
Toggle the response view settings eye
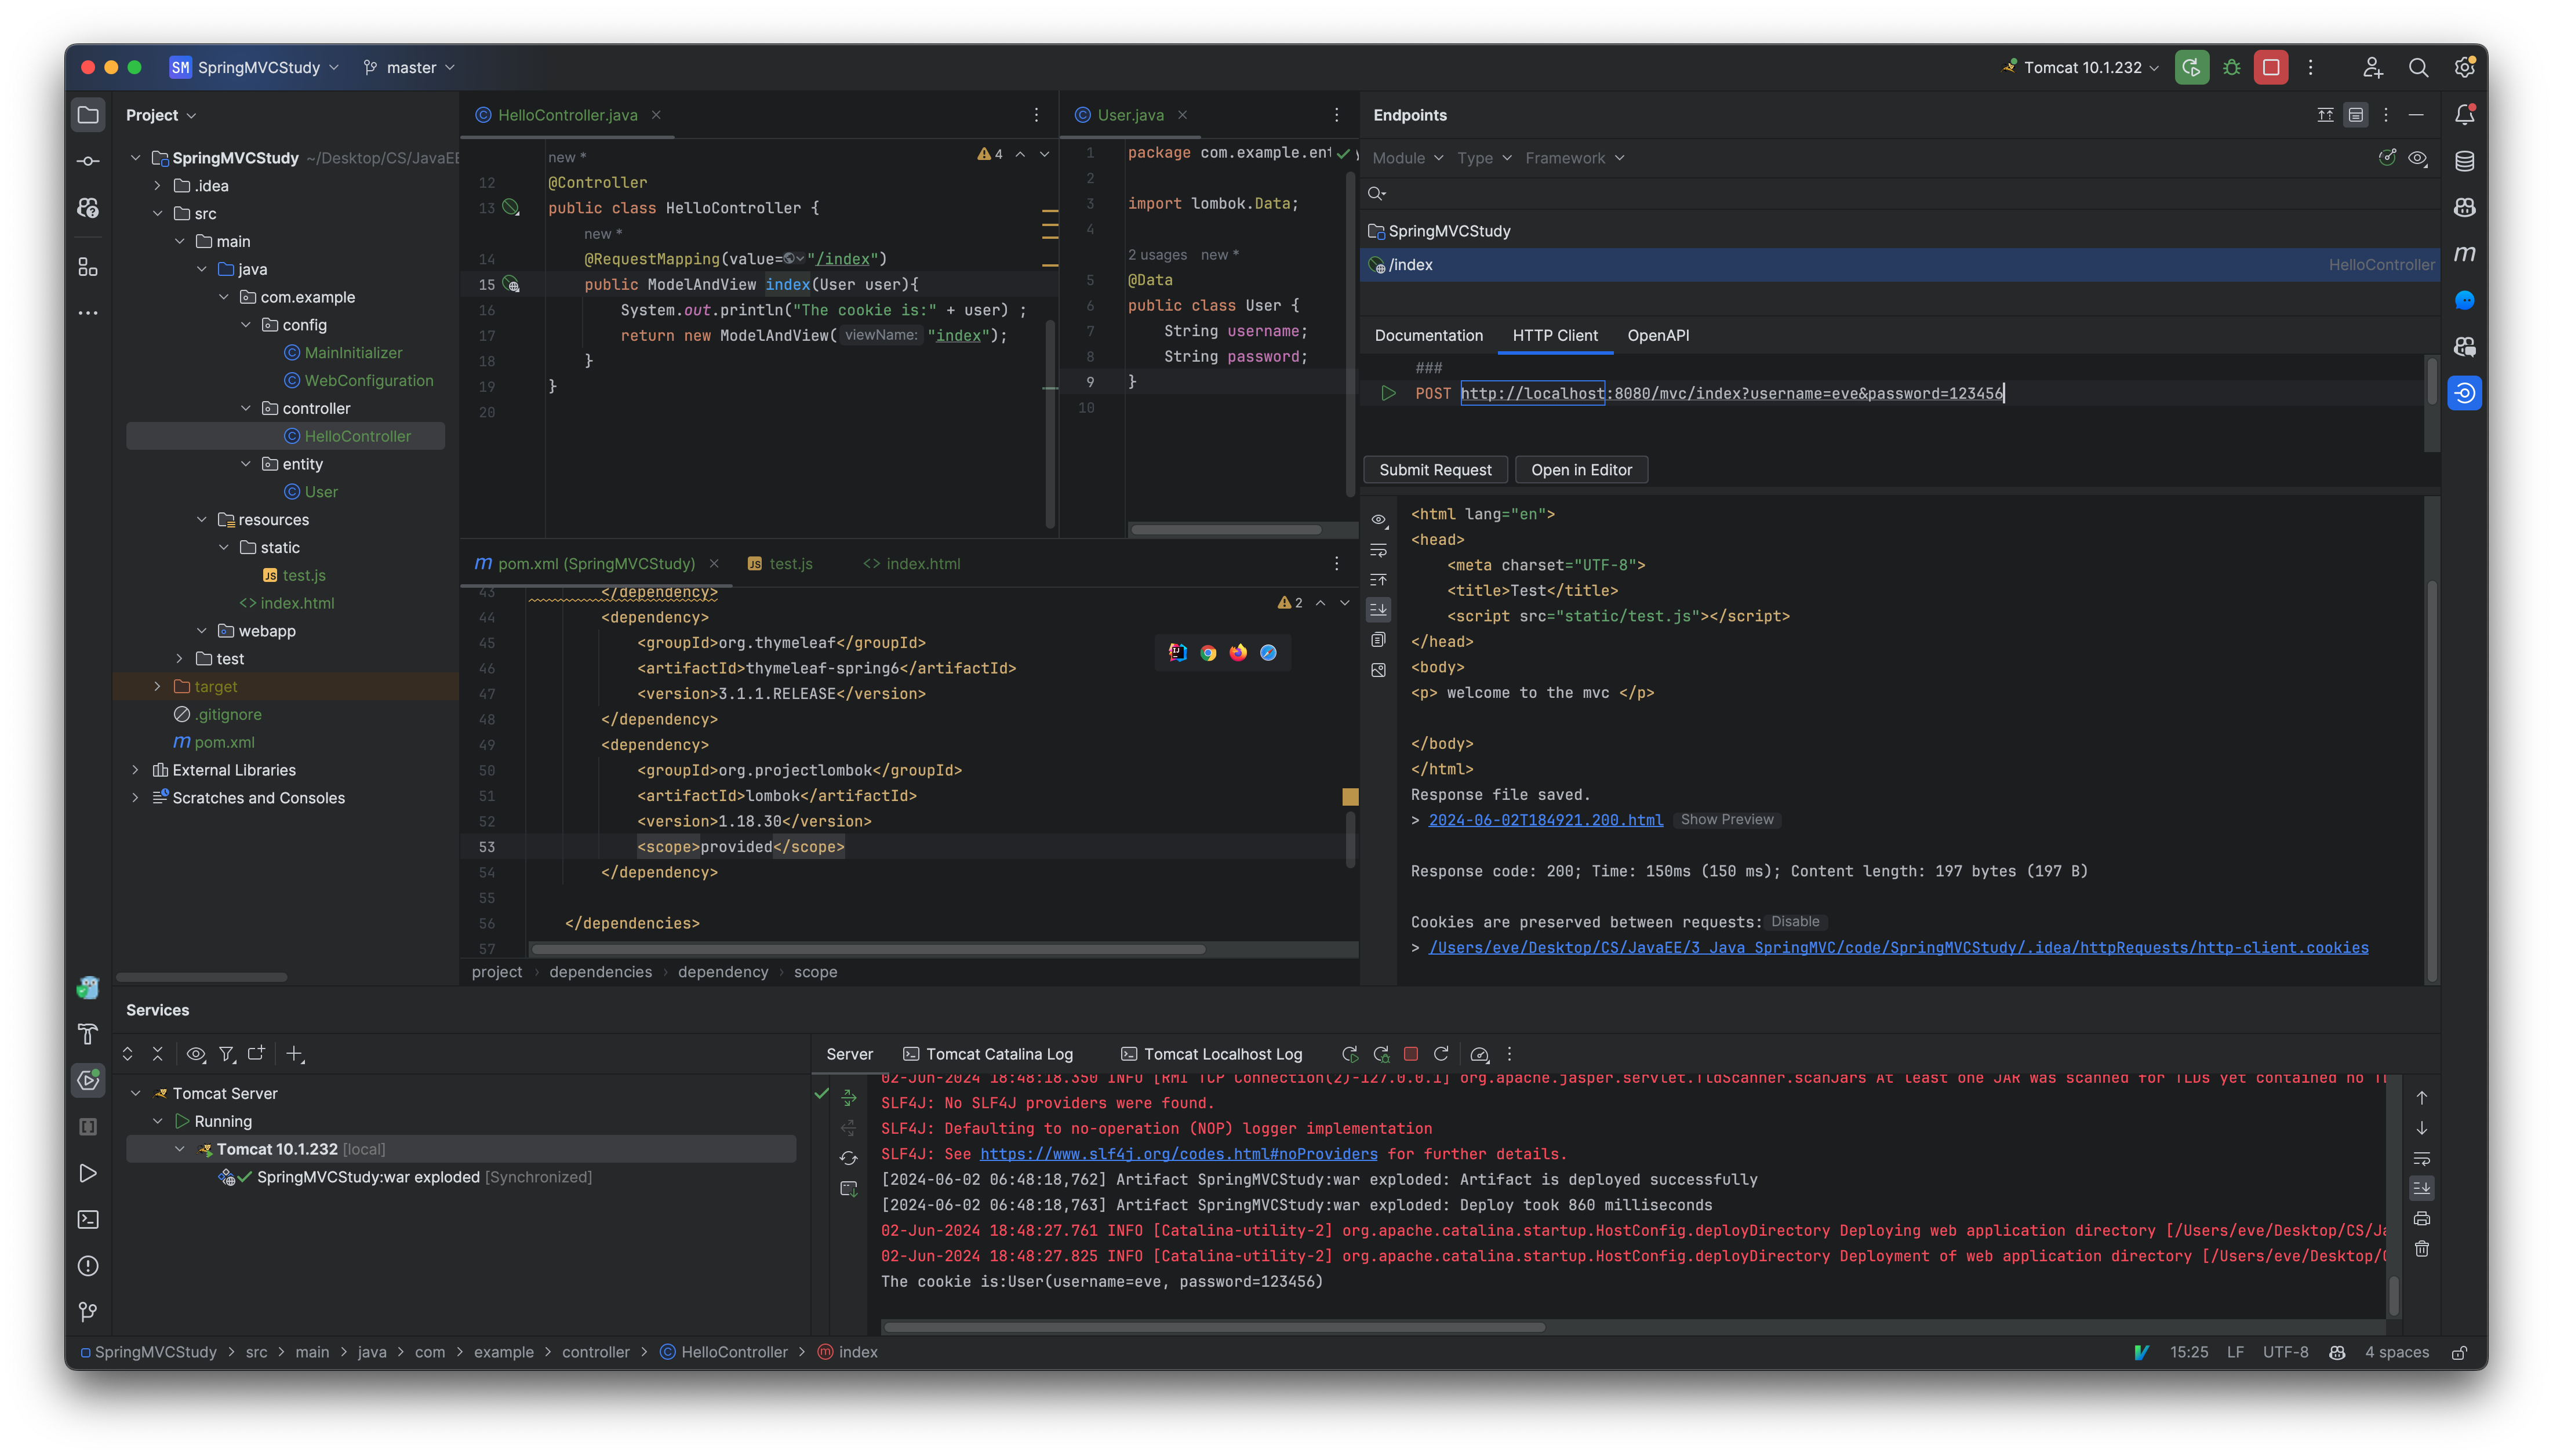[1379, 520]
